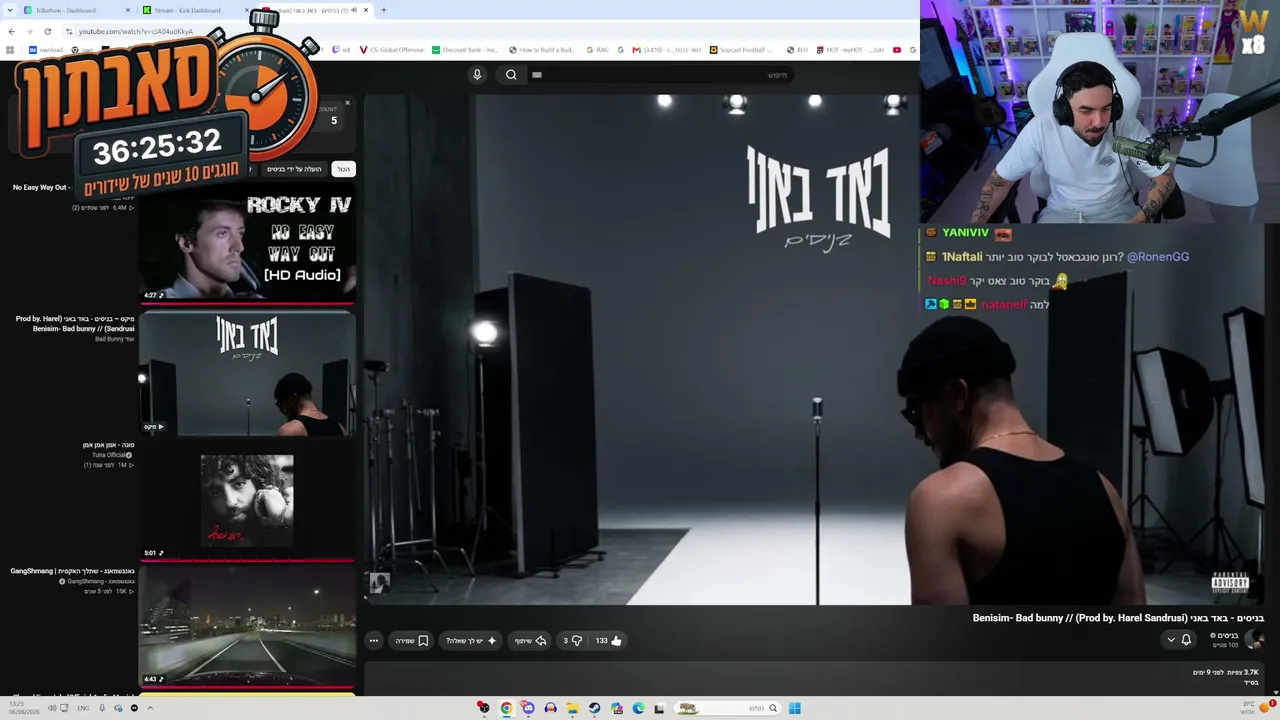Click the system tray microphone icon
The image size is (1280, 720).
(x=102, y=708)
